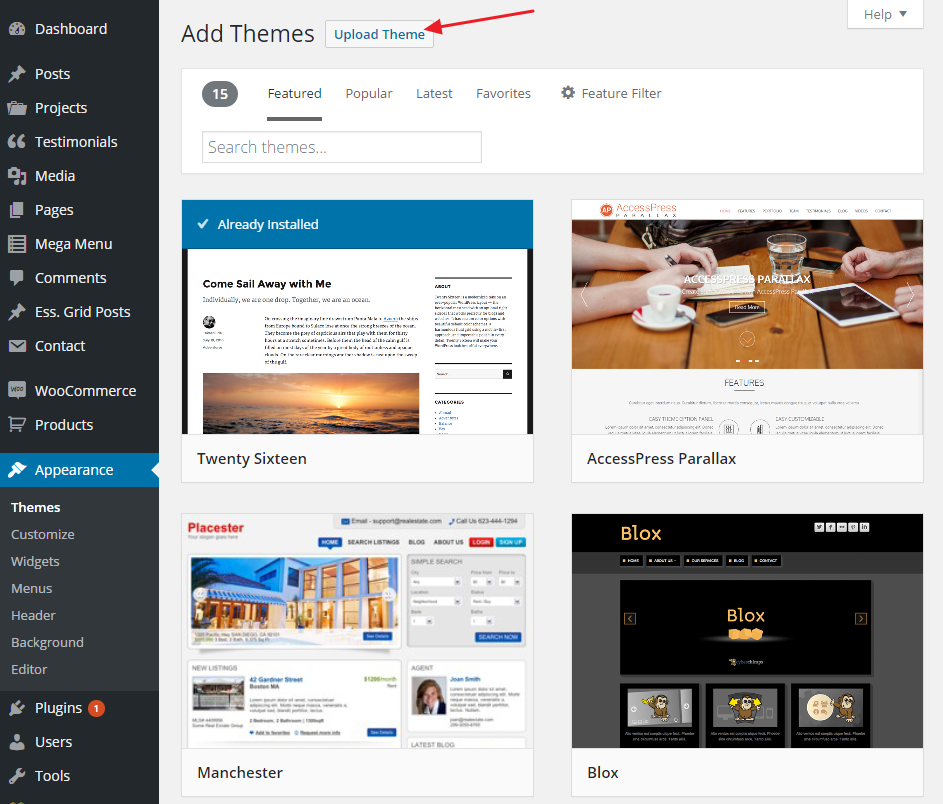Click the AccessPress Parallax theme preview

pyautogui.click(x=747, y=317)
